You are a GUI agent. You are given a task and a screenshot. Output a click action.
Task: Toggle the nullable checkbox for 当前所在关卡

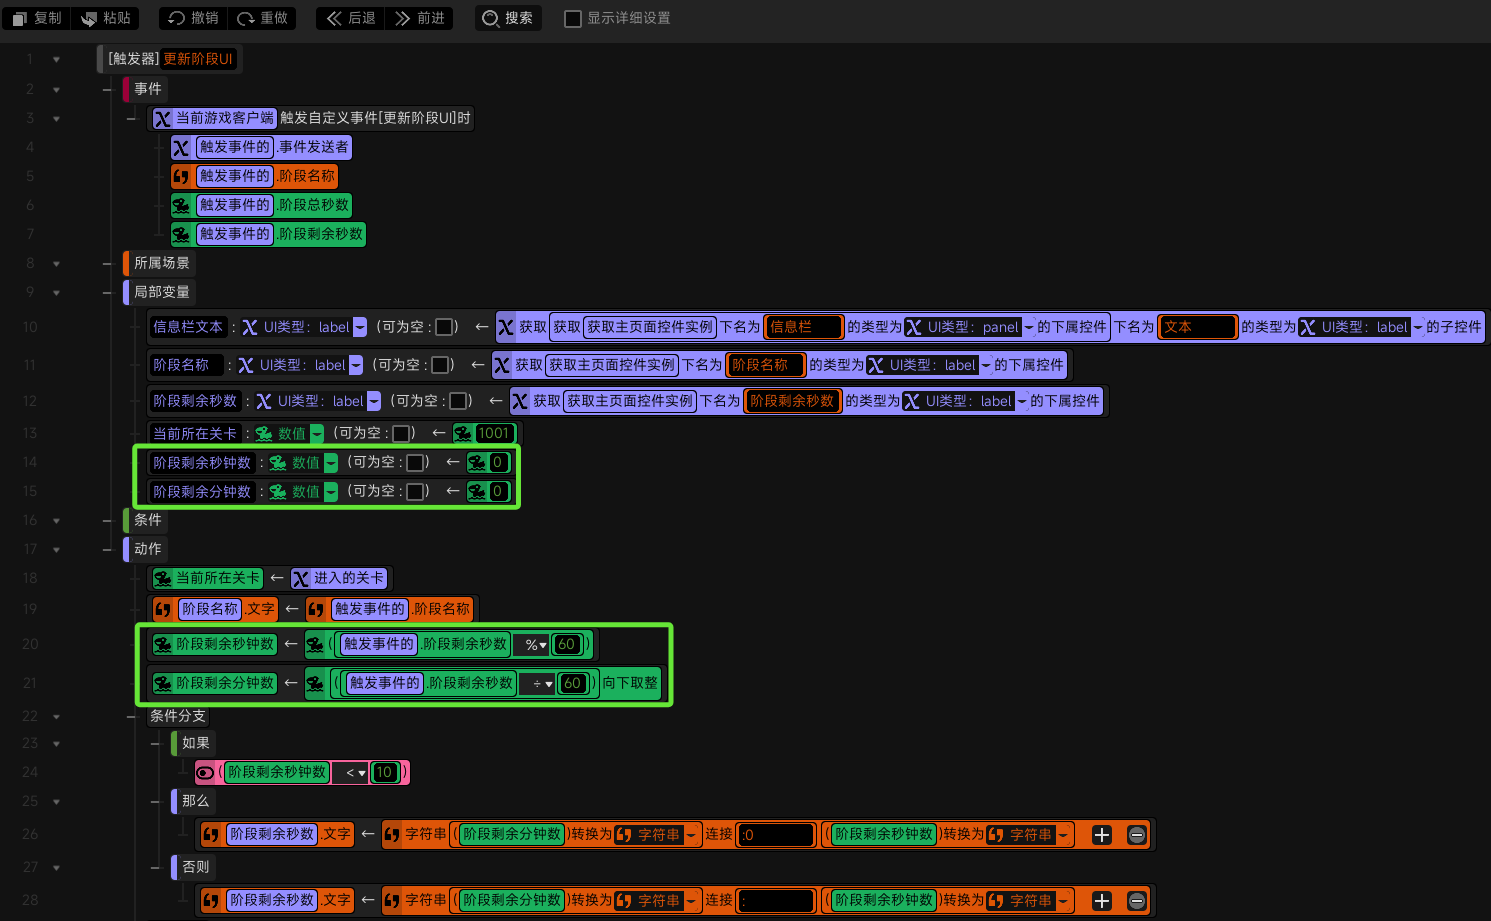click(x=401, y=433)
